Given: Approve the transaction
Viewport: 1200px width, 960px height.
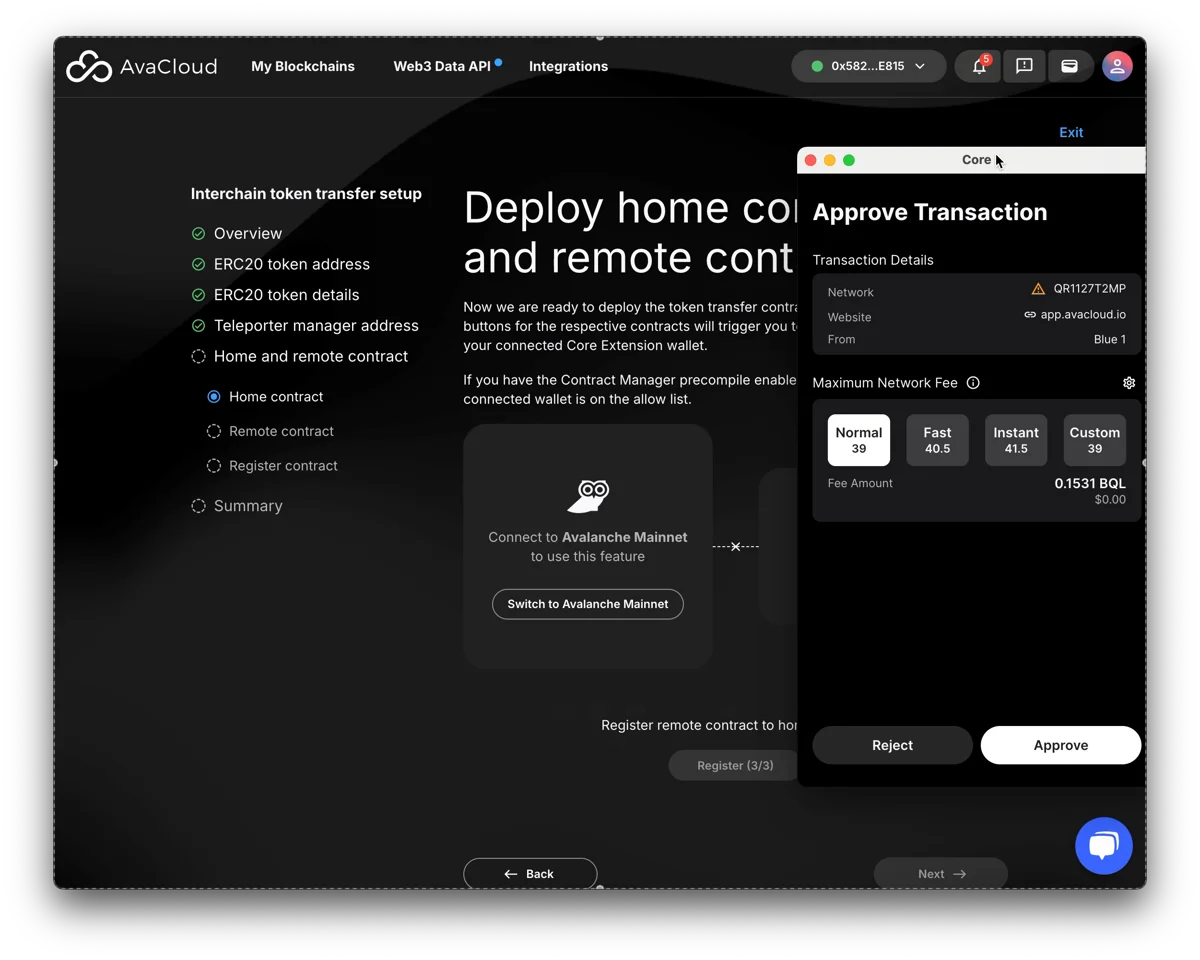Looking at the screenshot, I should [1061, 745].
